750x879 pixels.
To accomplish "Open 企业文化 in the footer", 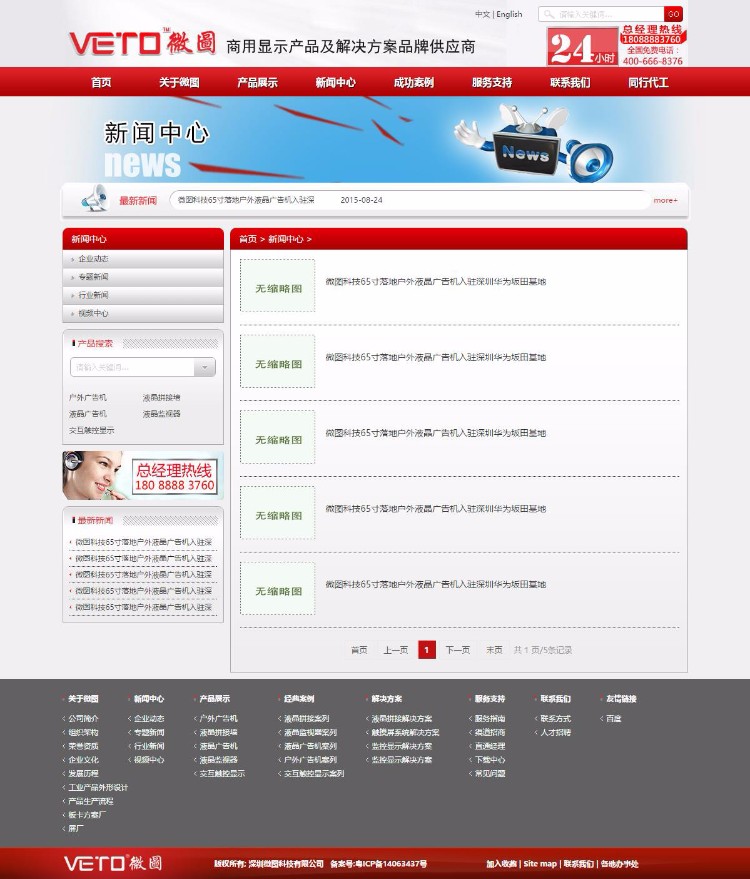I will tap(84, 760).
